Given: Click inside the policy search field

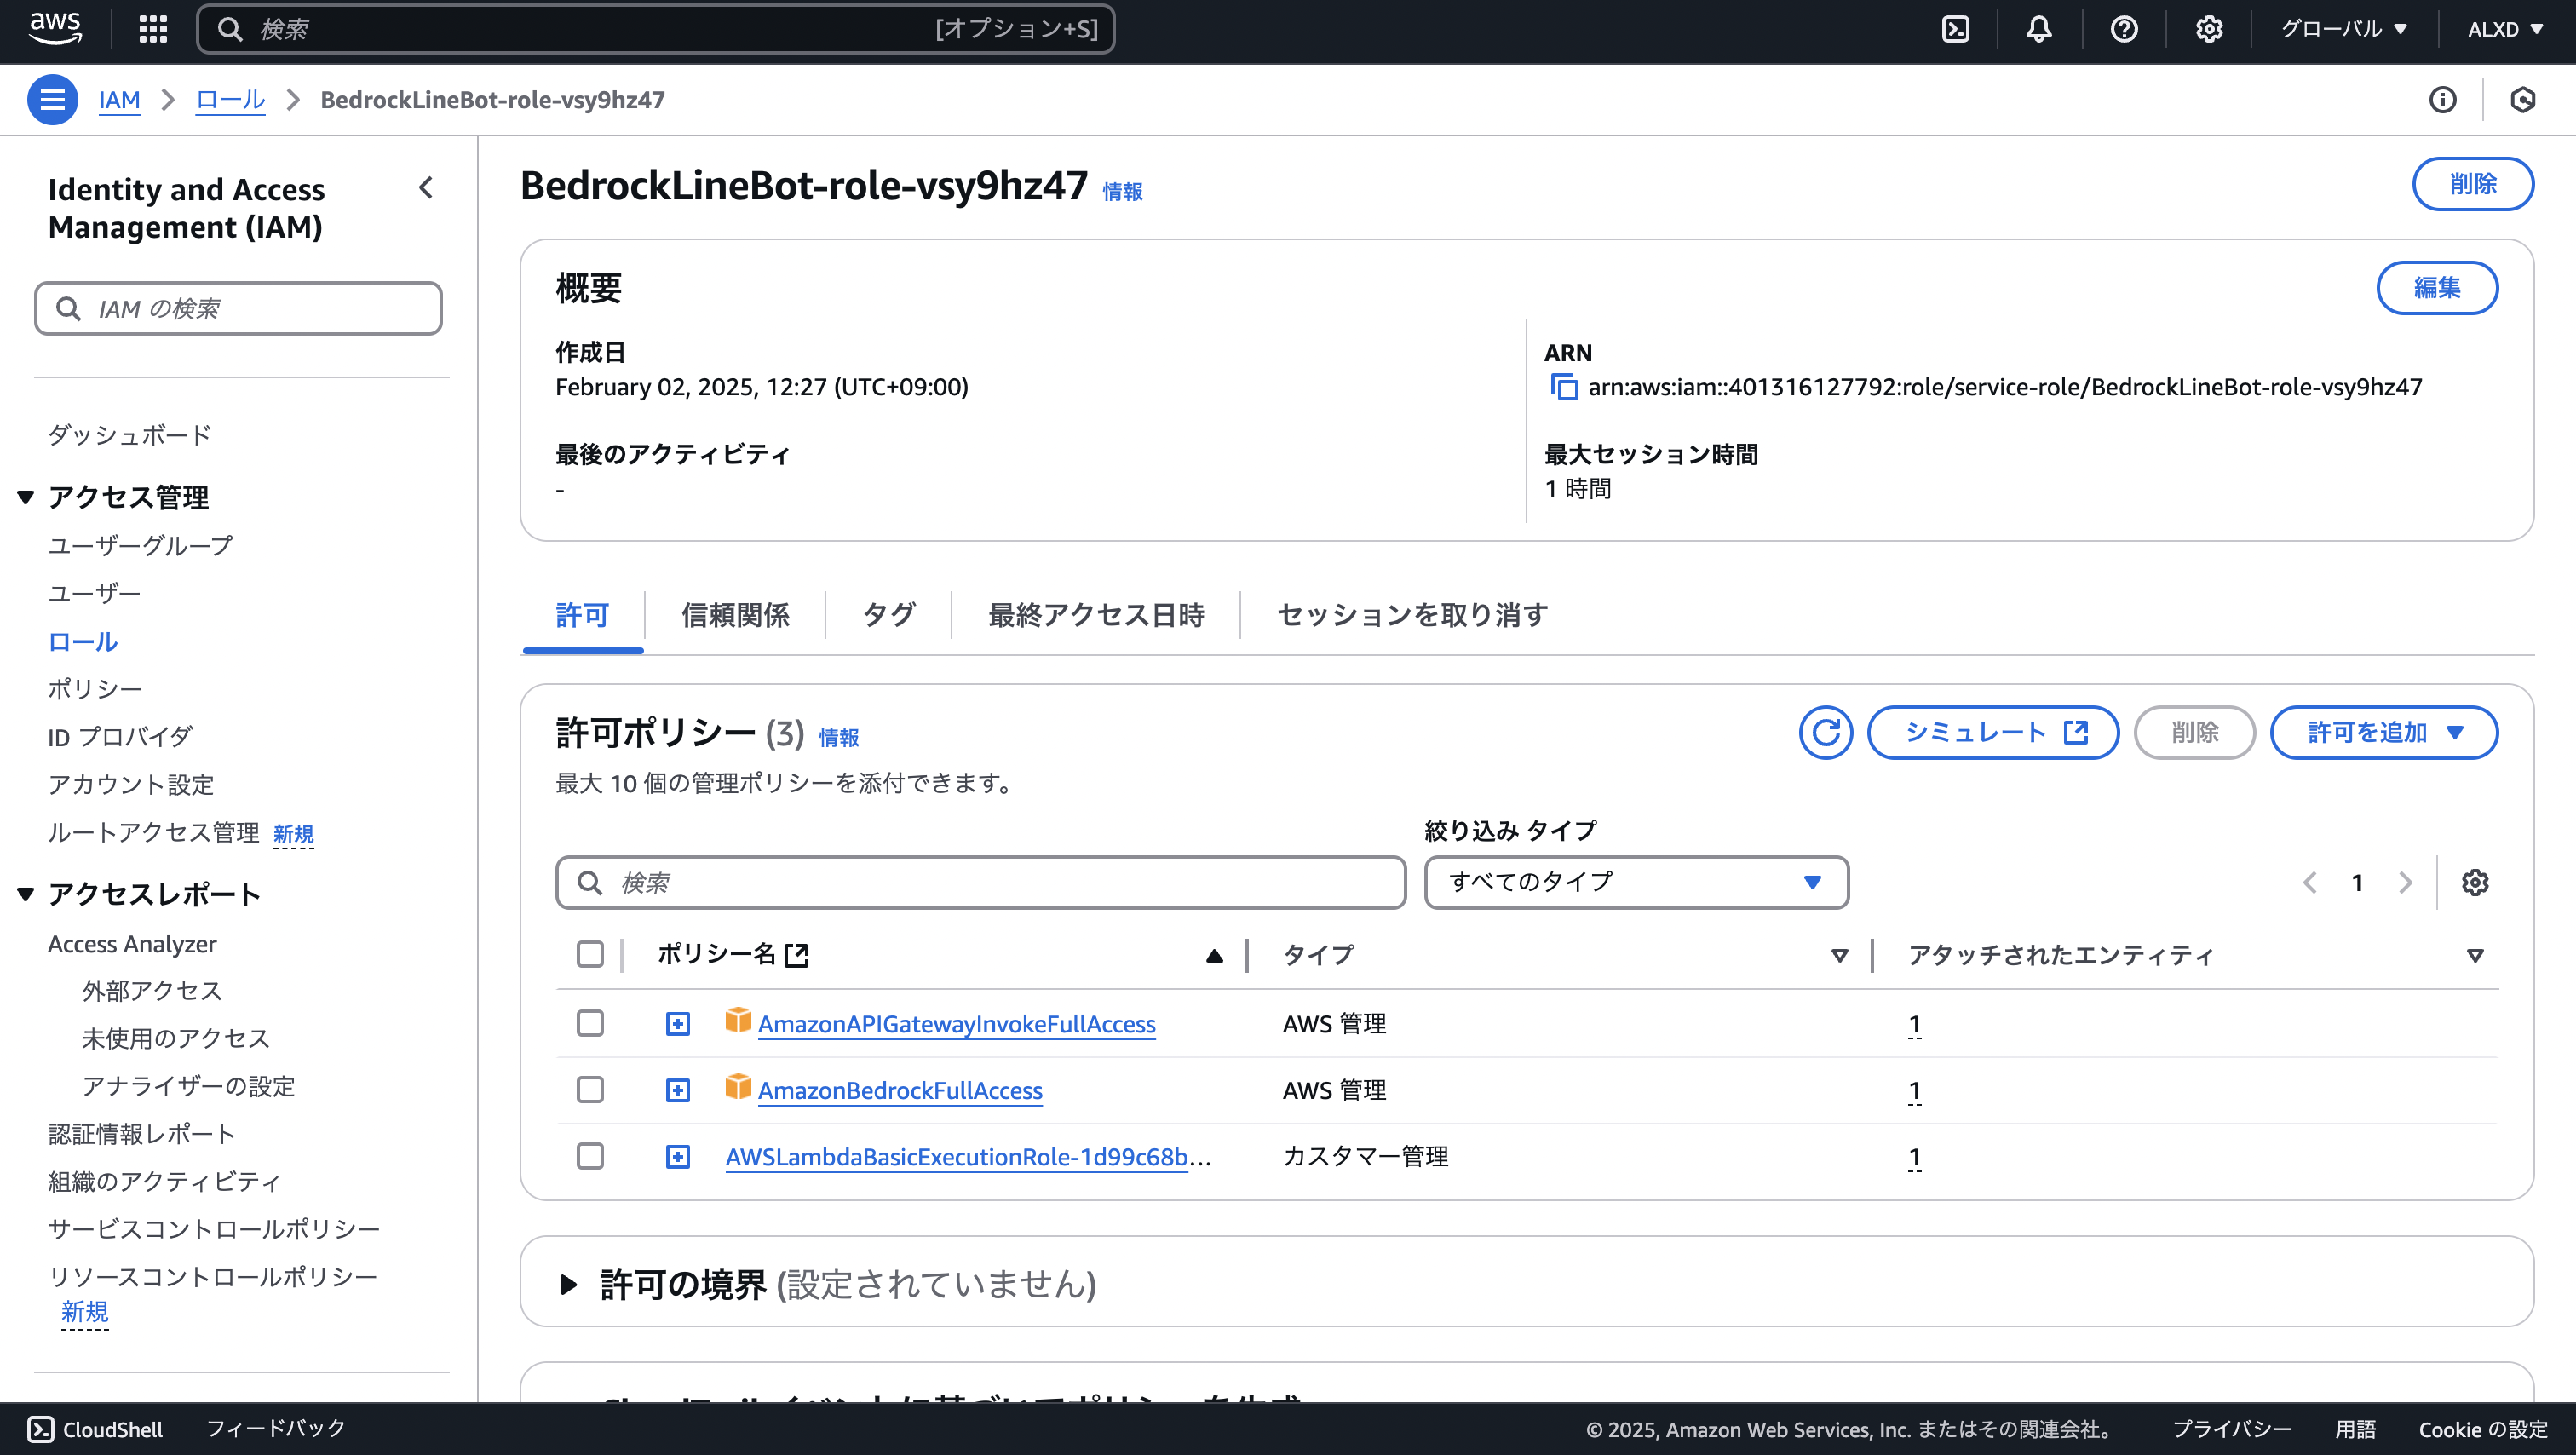Looking at the screenshot, I should pyautogui.click(x=980, y=882).
